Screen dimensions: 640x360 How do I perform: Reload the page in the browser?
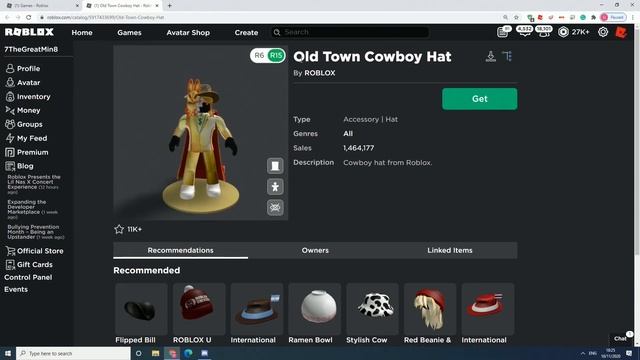29,18
